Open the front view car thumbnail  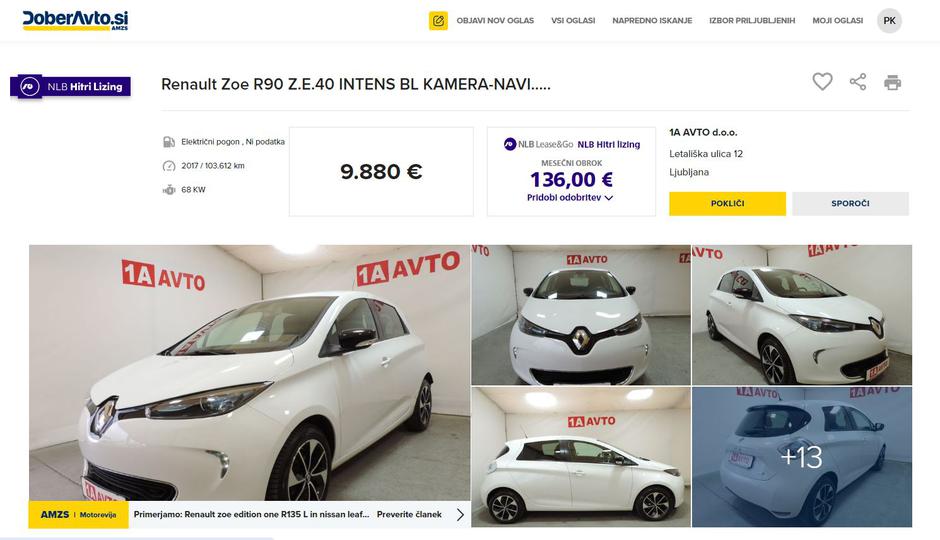click(581, 315)
